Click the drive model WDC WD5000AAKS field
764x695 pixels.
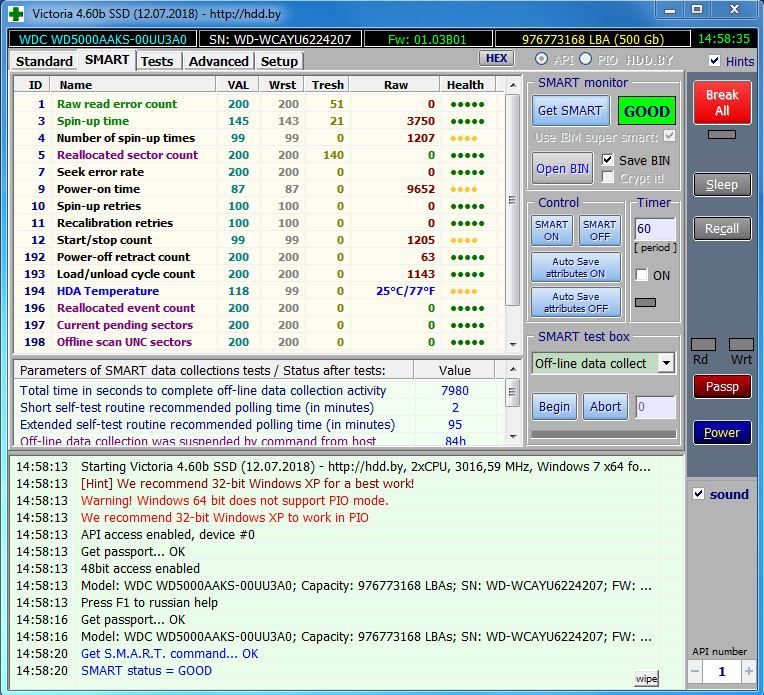(103, 39)
